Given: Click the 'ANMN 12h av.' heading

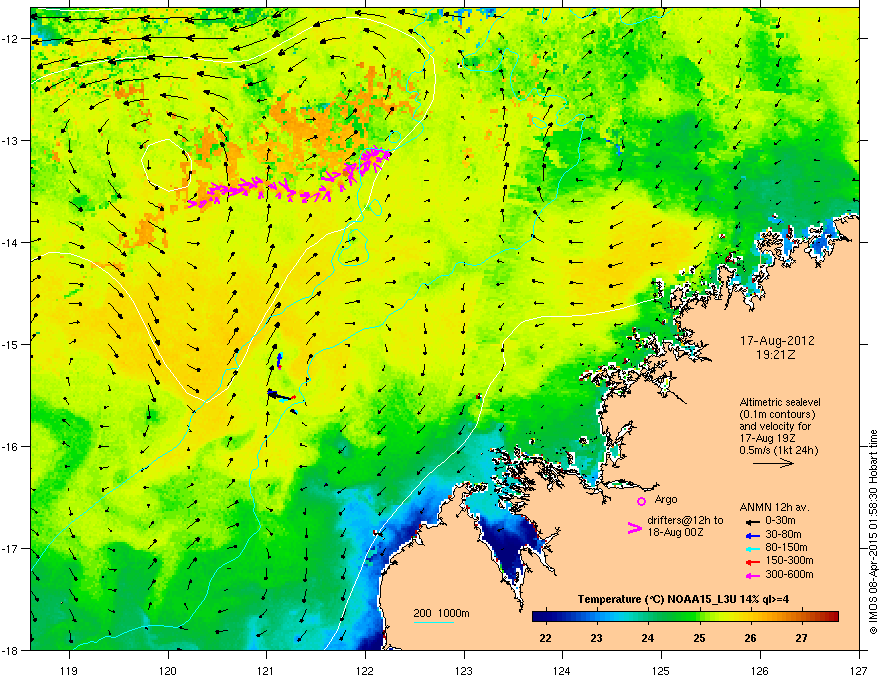Looking at the screenshot, I should (x=774, y=507).
